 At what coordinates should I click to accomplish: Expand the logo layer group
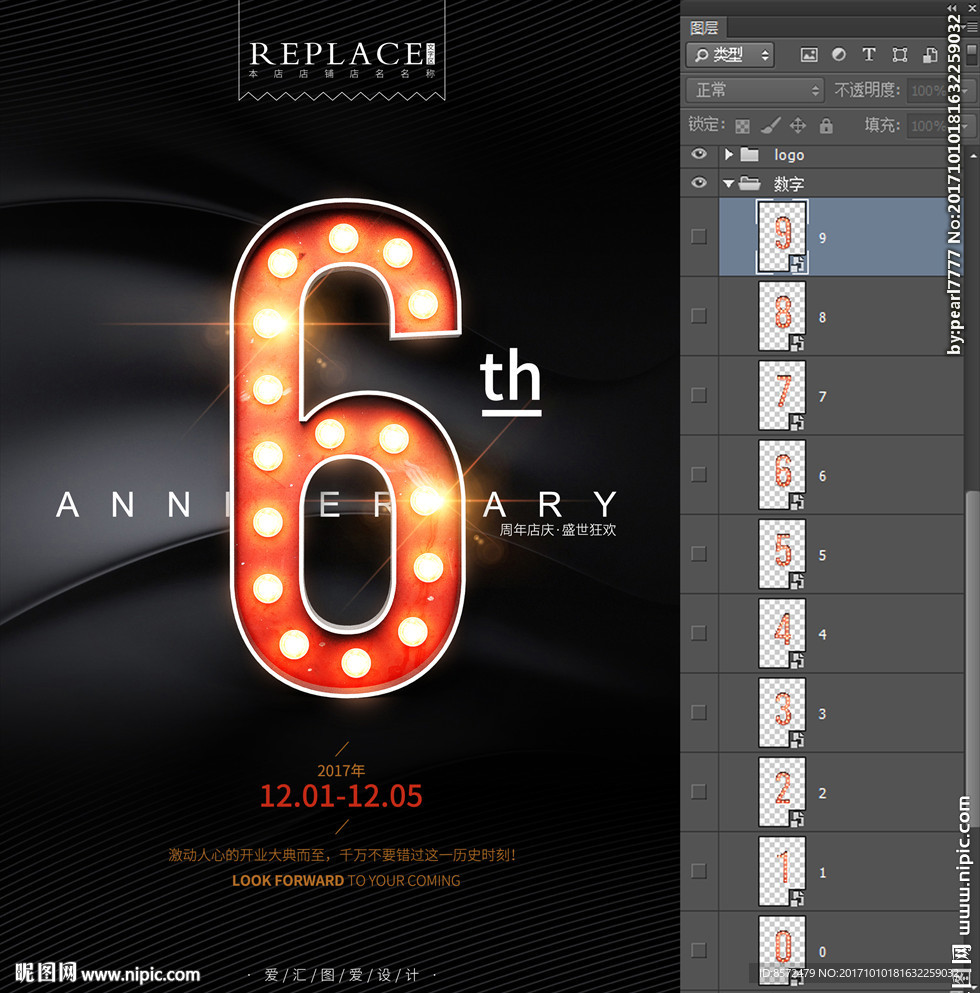pyautogui.click(x=729, y=155)
